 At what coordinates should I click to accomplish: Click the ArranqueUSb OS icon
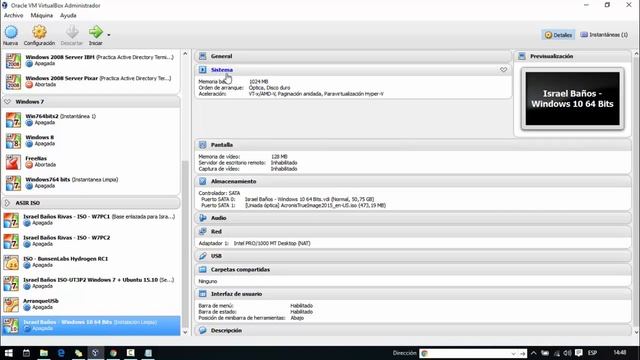(x=11, y=304)
